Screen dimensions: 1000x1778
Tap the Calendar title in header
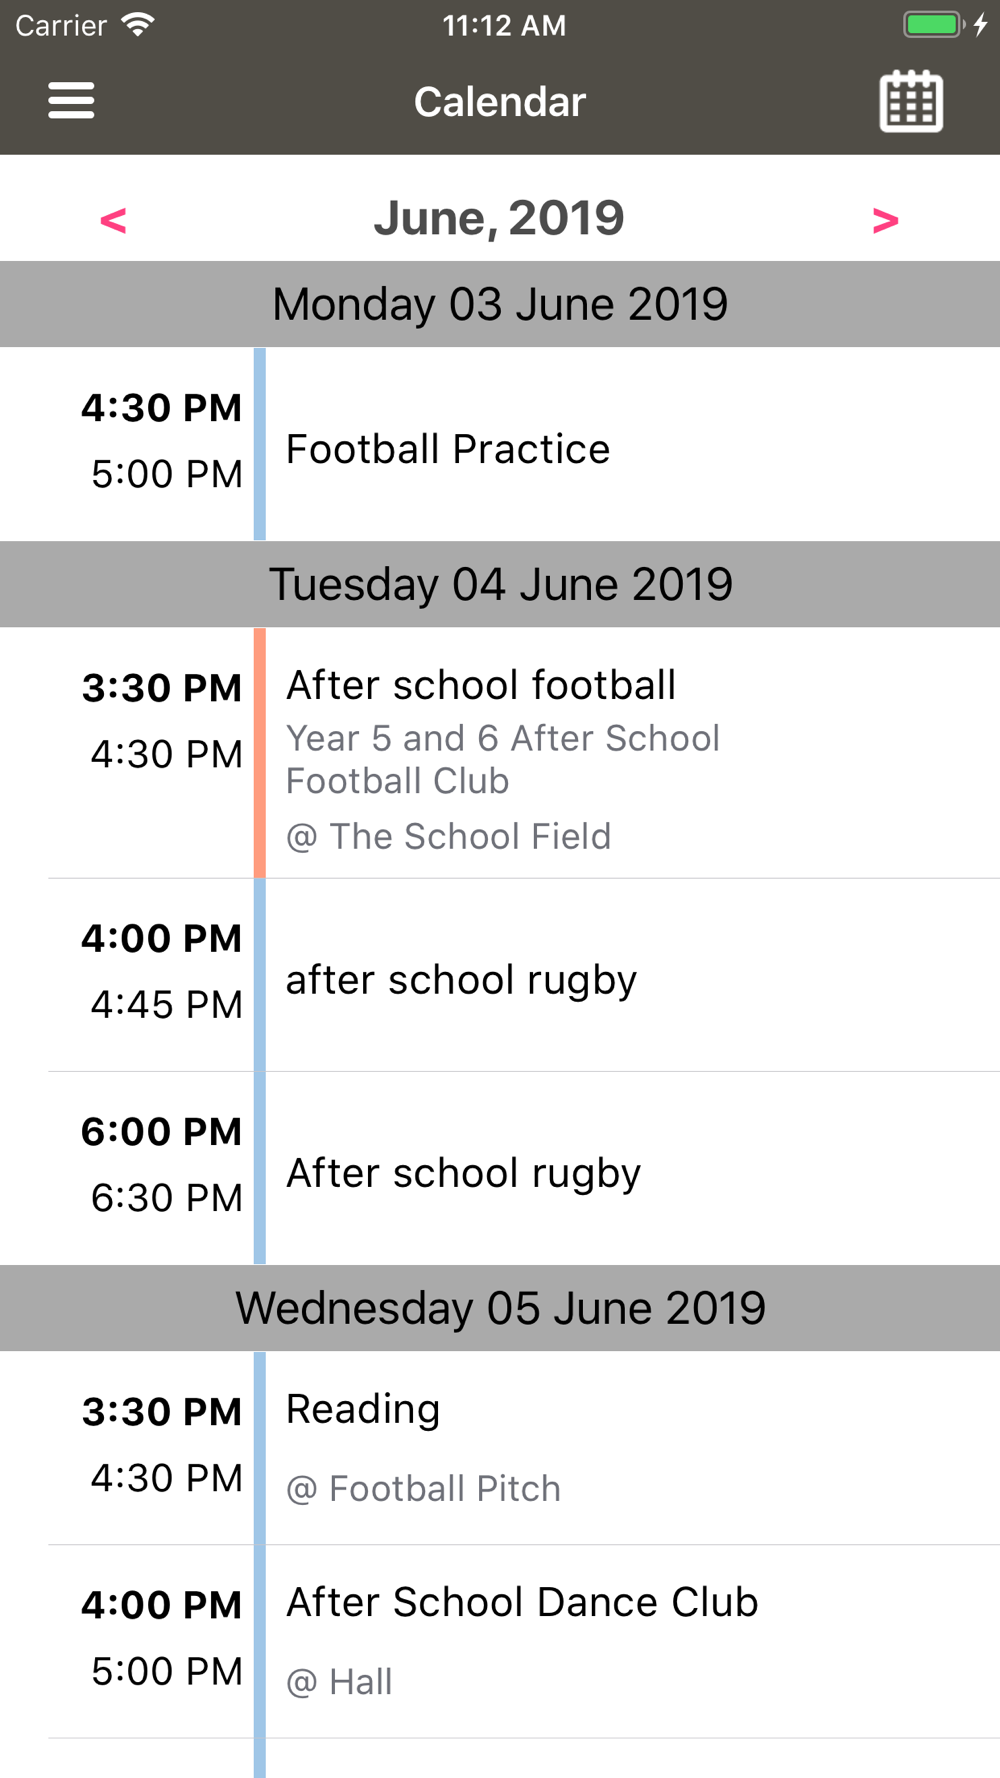pyautogui.click(x=500, y=102)
